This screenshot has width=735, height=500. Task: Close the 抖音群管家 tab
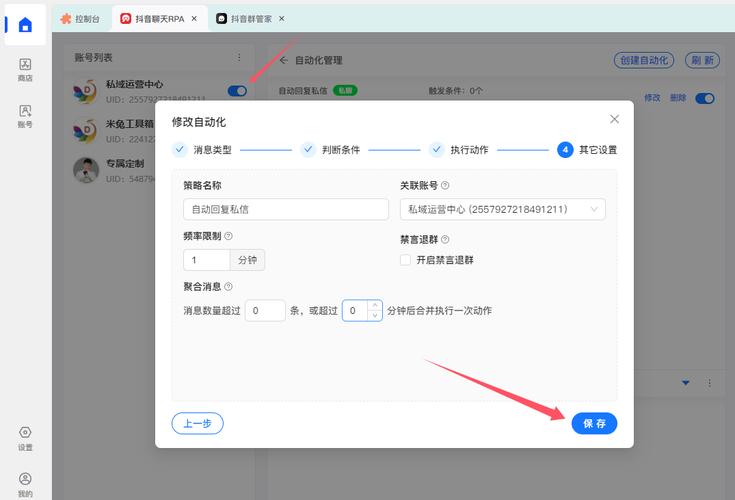tap(282, 19)
